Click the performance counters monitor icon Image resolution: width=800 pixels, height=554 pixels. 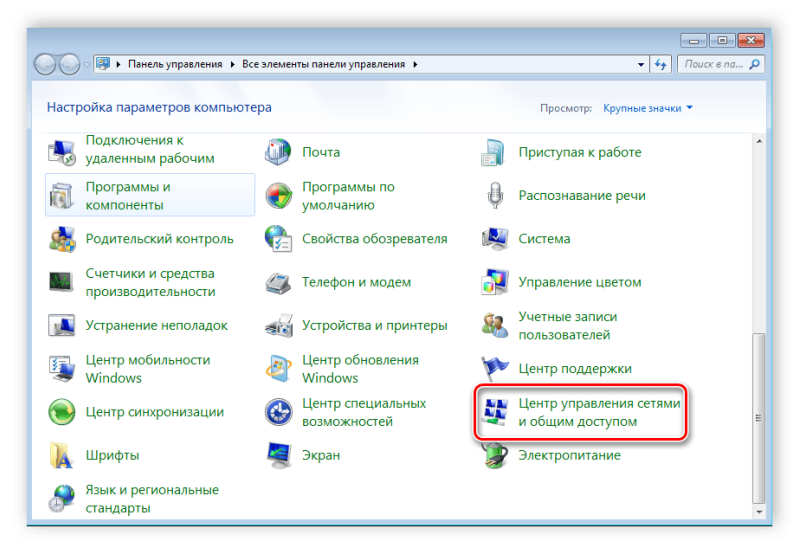pyautogui.click(x=62, y=282)
